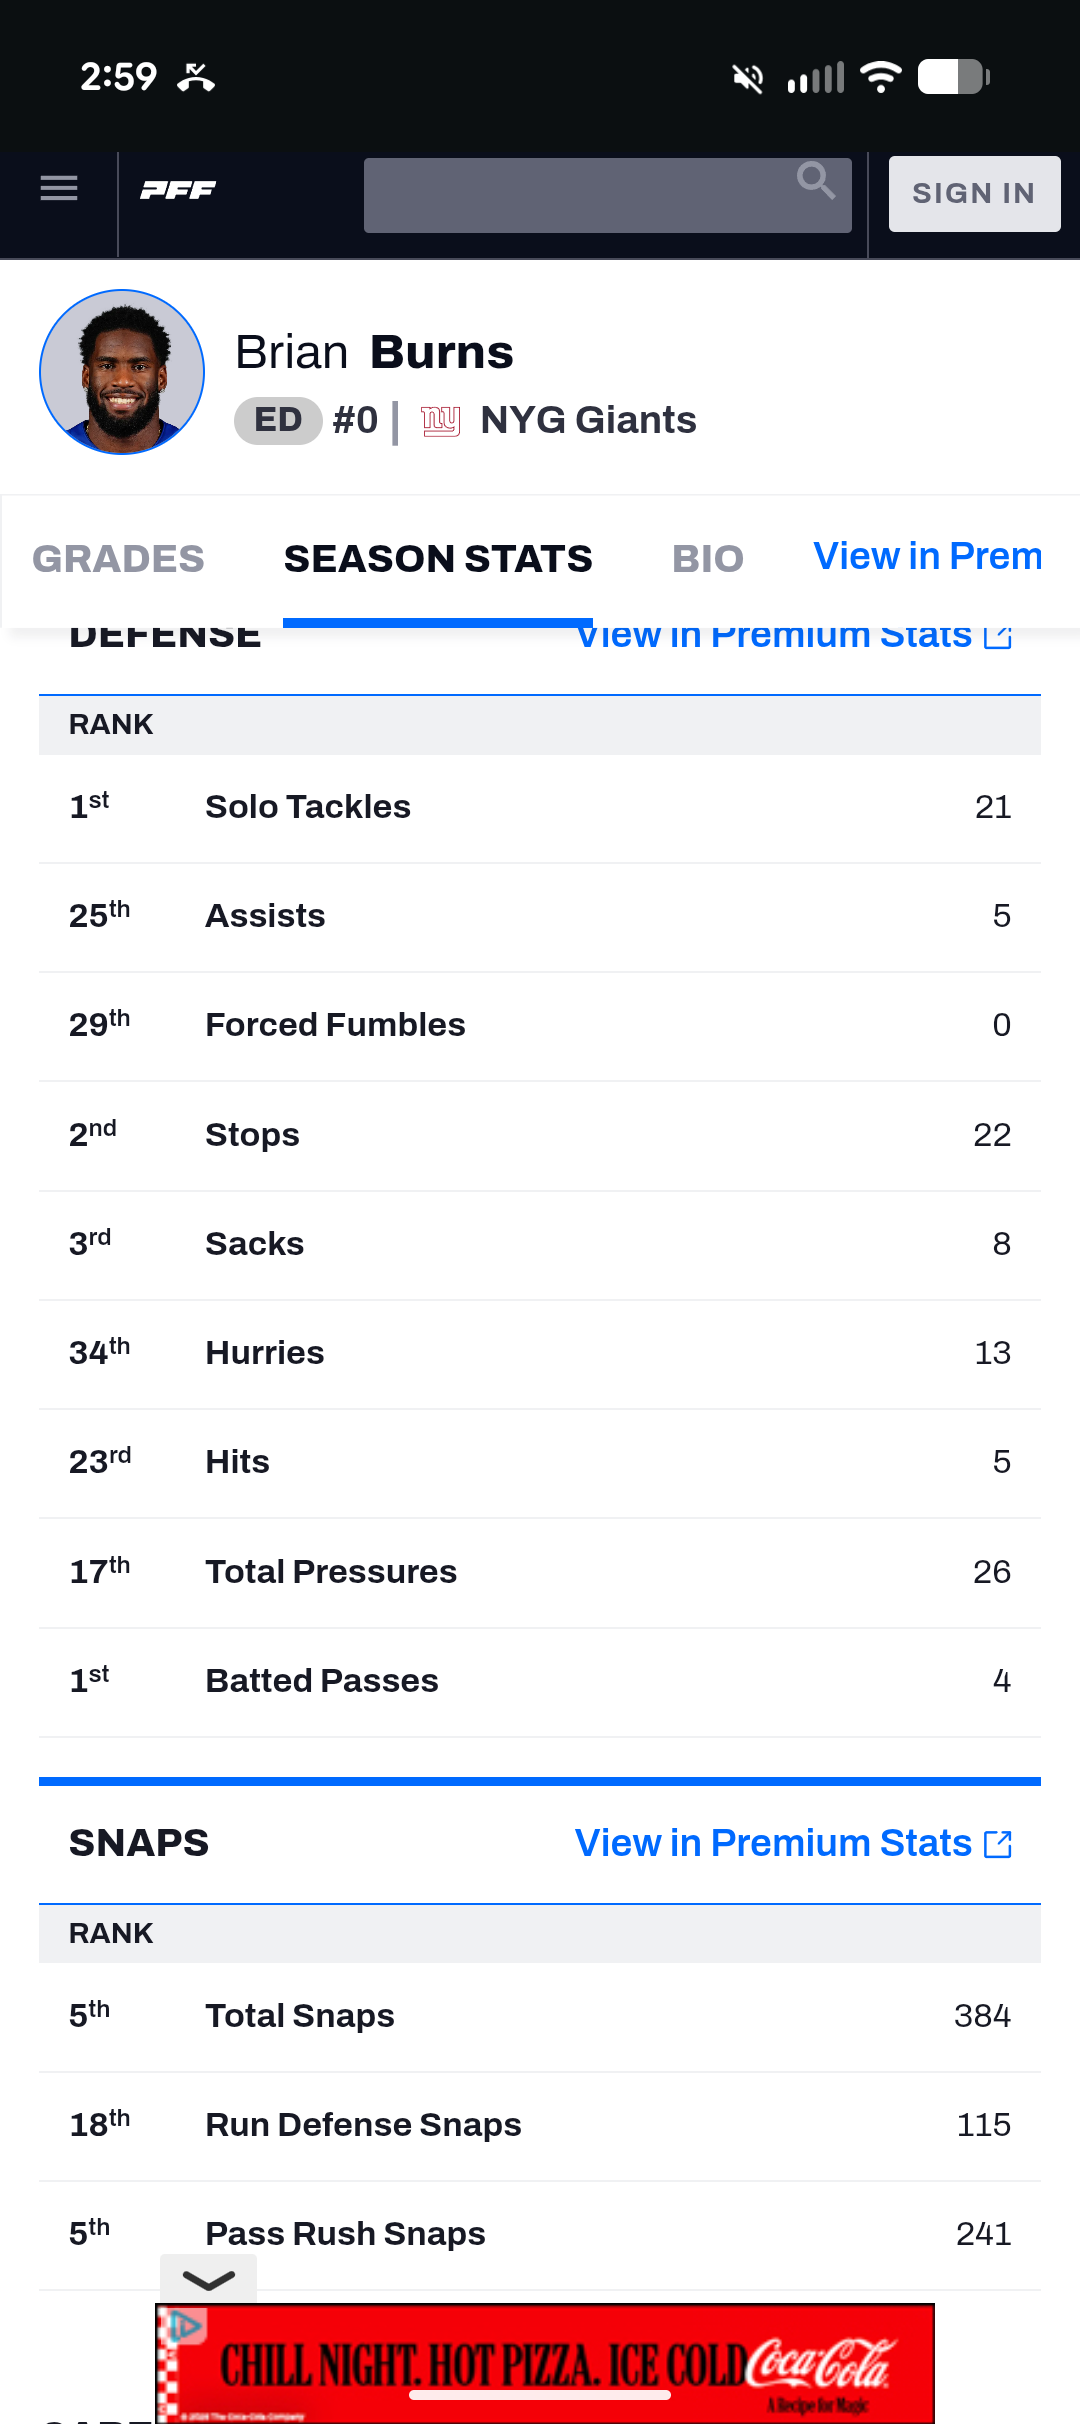Open the hamburger navigation menu

click(59, 188)
